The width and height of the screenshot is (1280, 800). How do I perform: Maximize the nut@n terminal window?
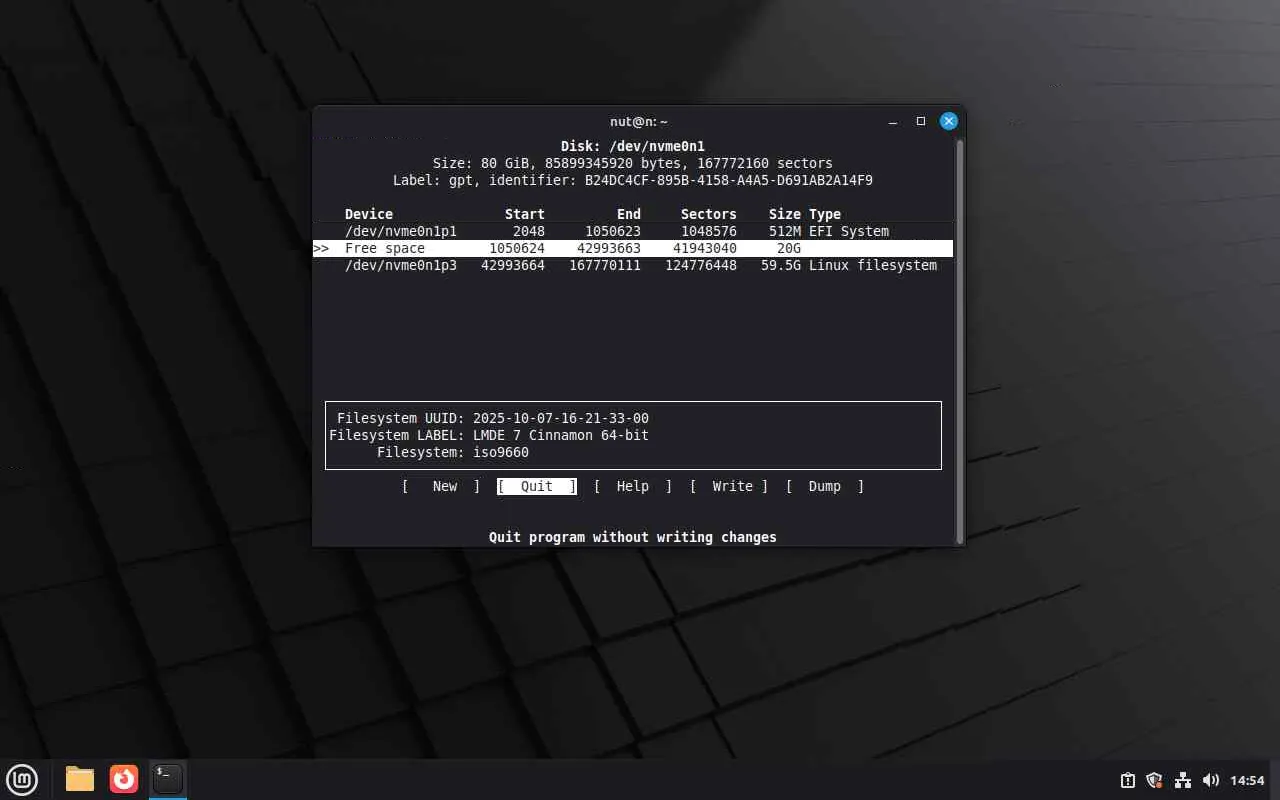[921, 121]
